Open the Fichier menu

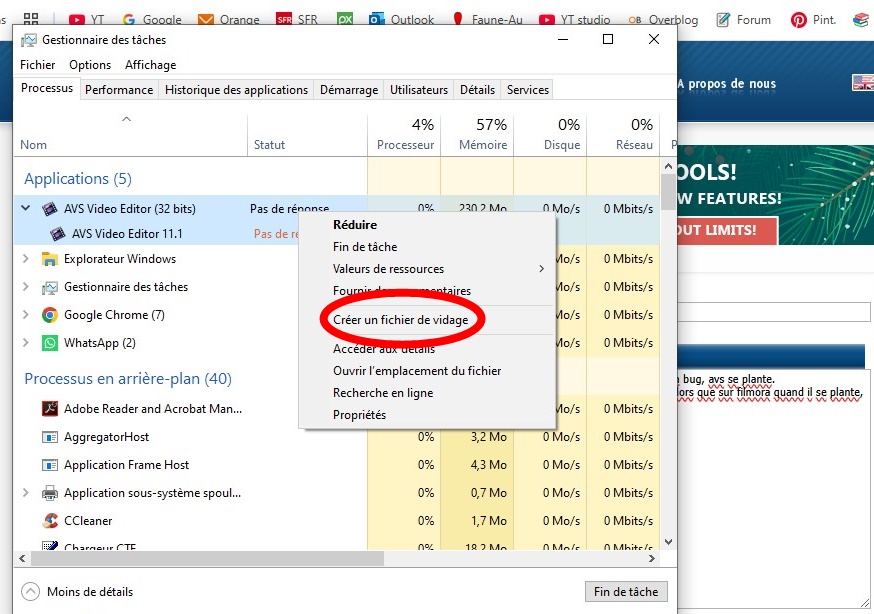(37, 65)
